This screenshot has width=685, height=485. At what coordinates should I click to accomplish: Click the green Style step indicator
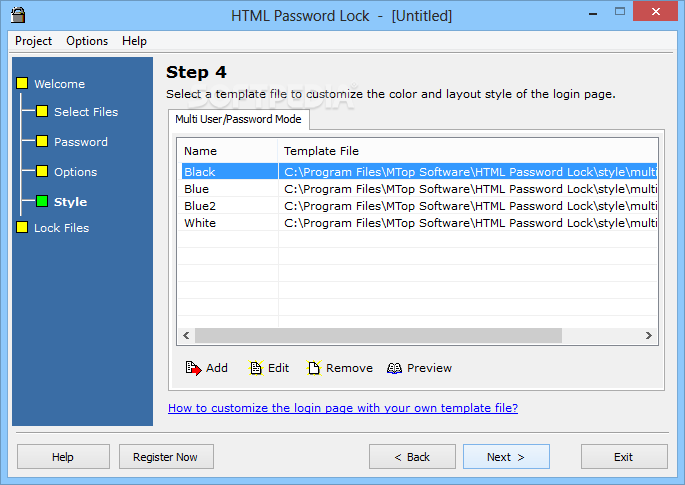(x=42, y=201)
